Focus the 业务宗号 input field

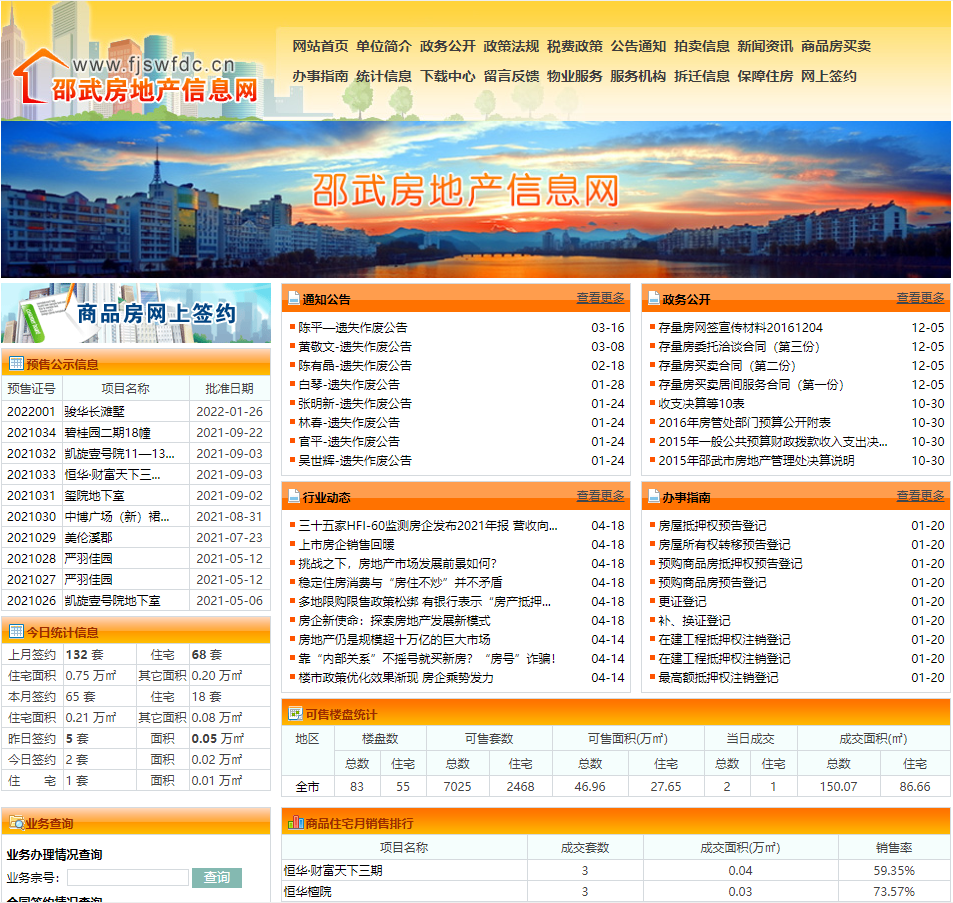pos(128,877)
